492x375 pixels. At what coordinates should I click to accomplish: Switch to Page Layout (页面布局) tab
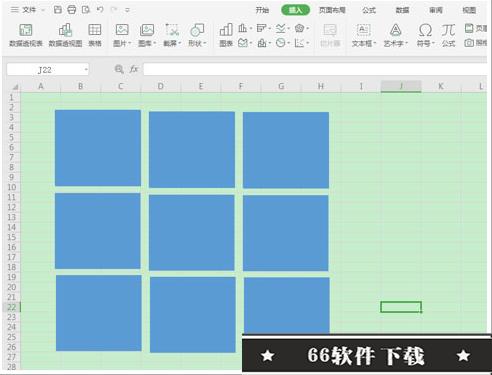[x=332, y=10]
